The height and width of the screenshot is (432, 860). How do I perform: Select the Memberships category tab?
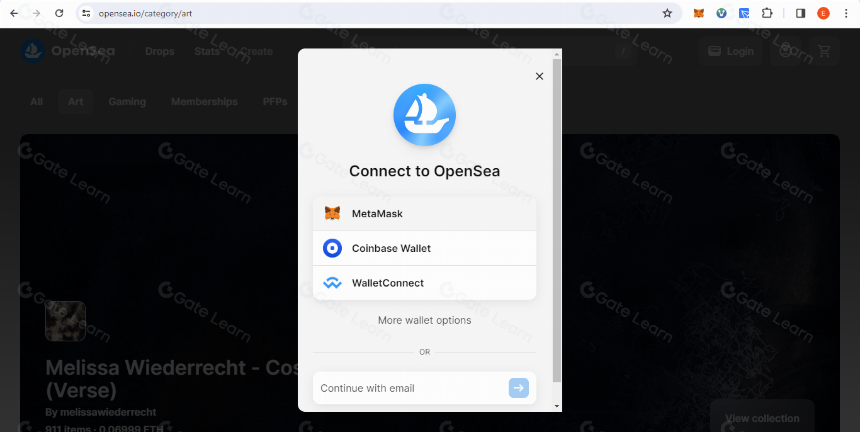204,101
